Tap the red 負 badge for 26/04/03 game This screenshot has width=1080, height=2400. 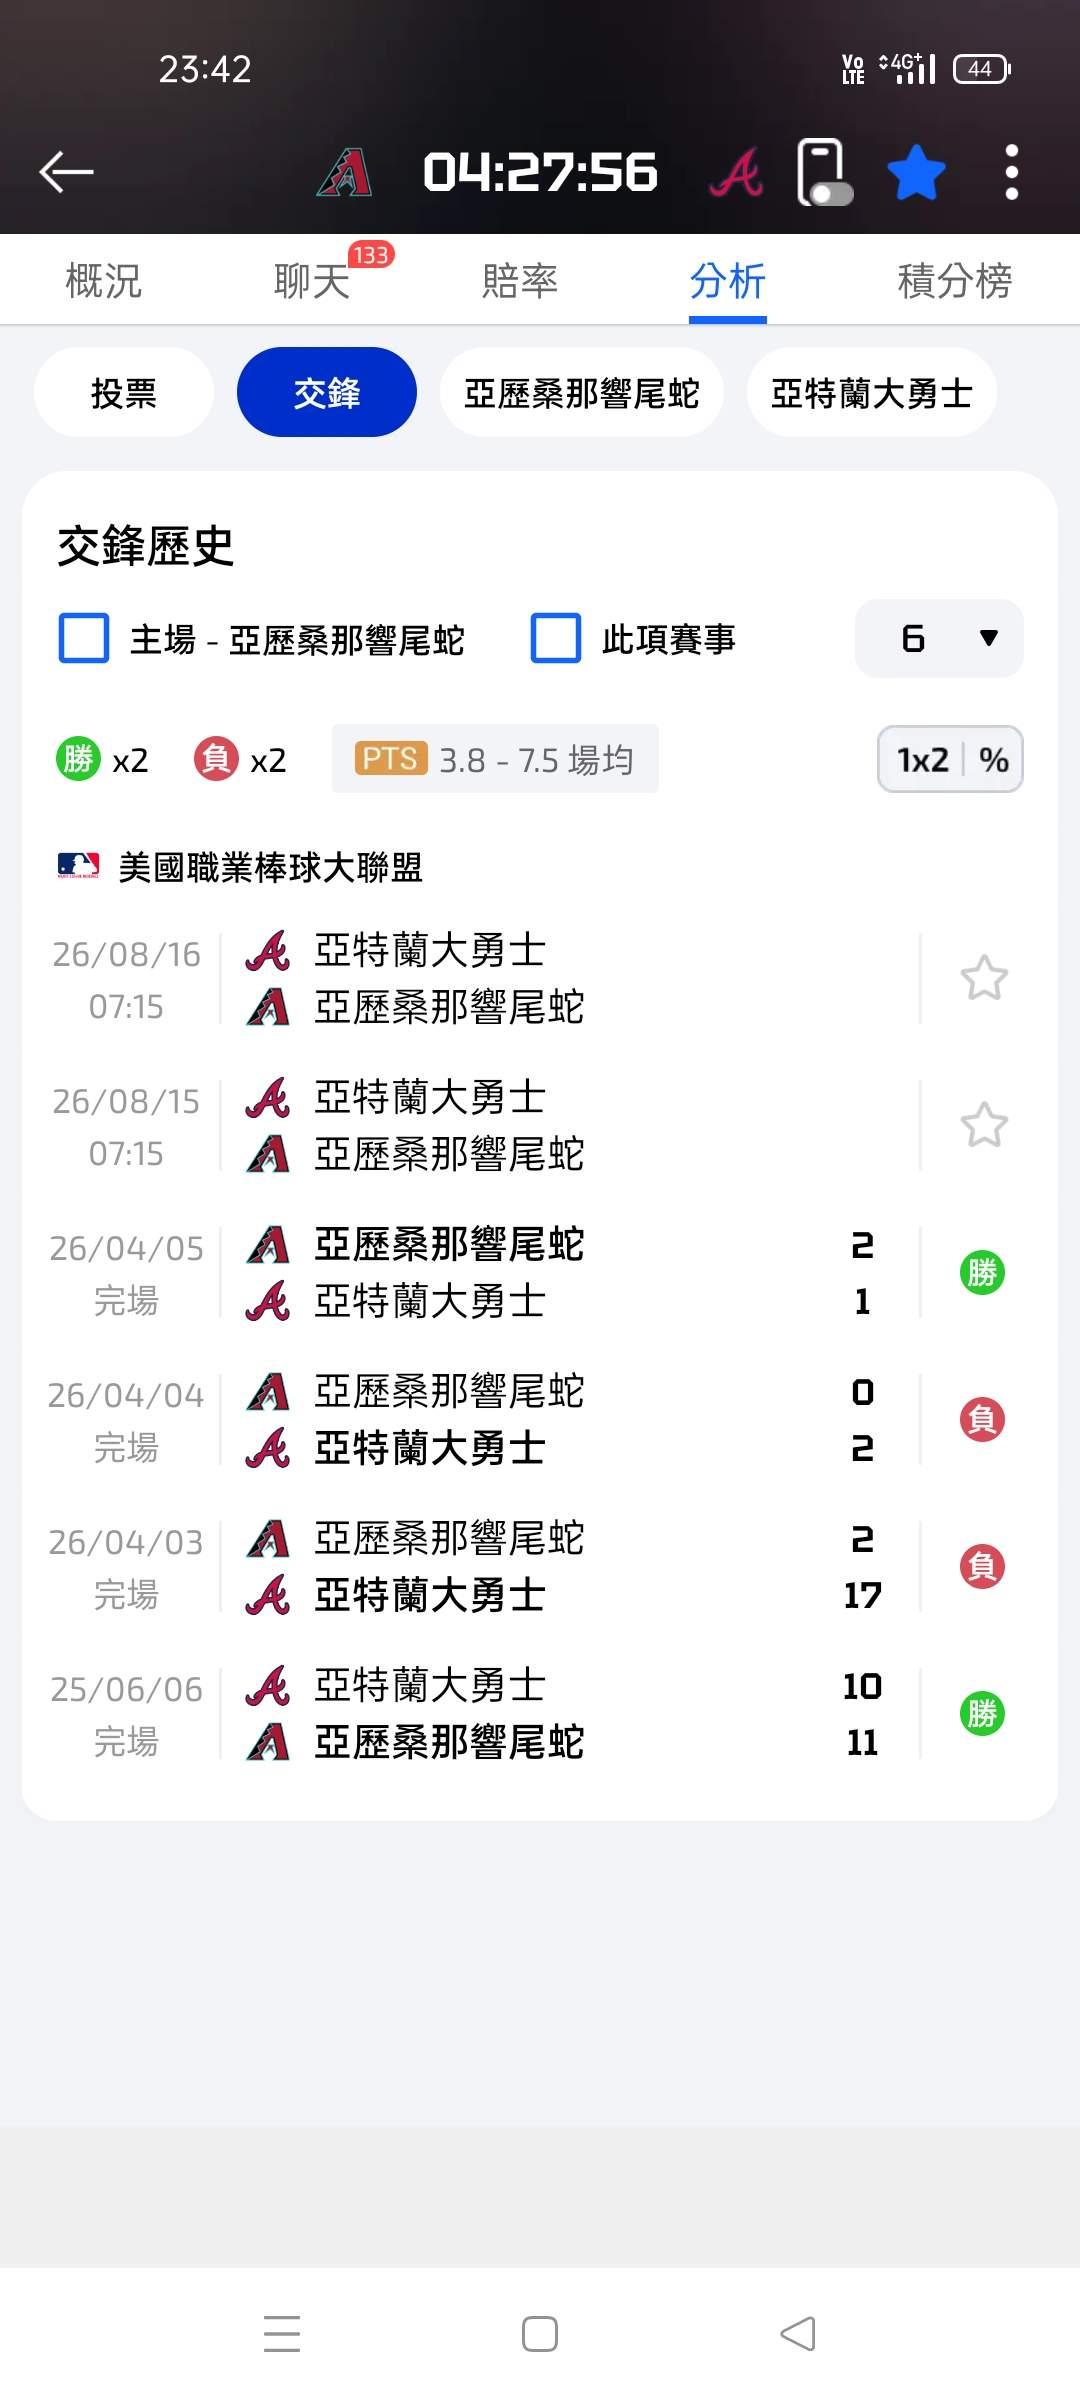click(x=982, y=1566)
